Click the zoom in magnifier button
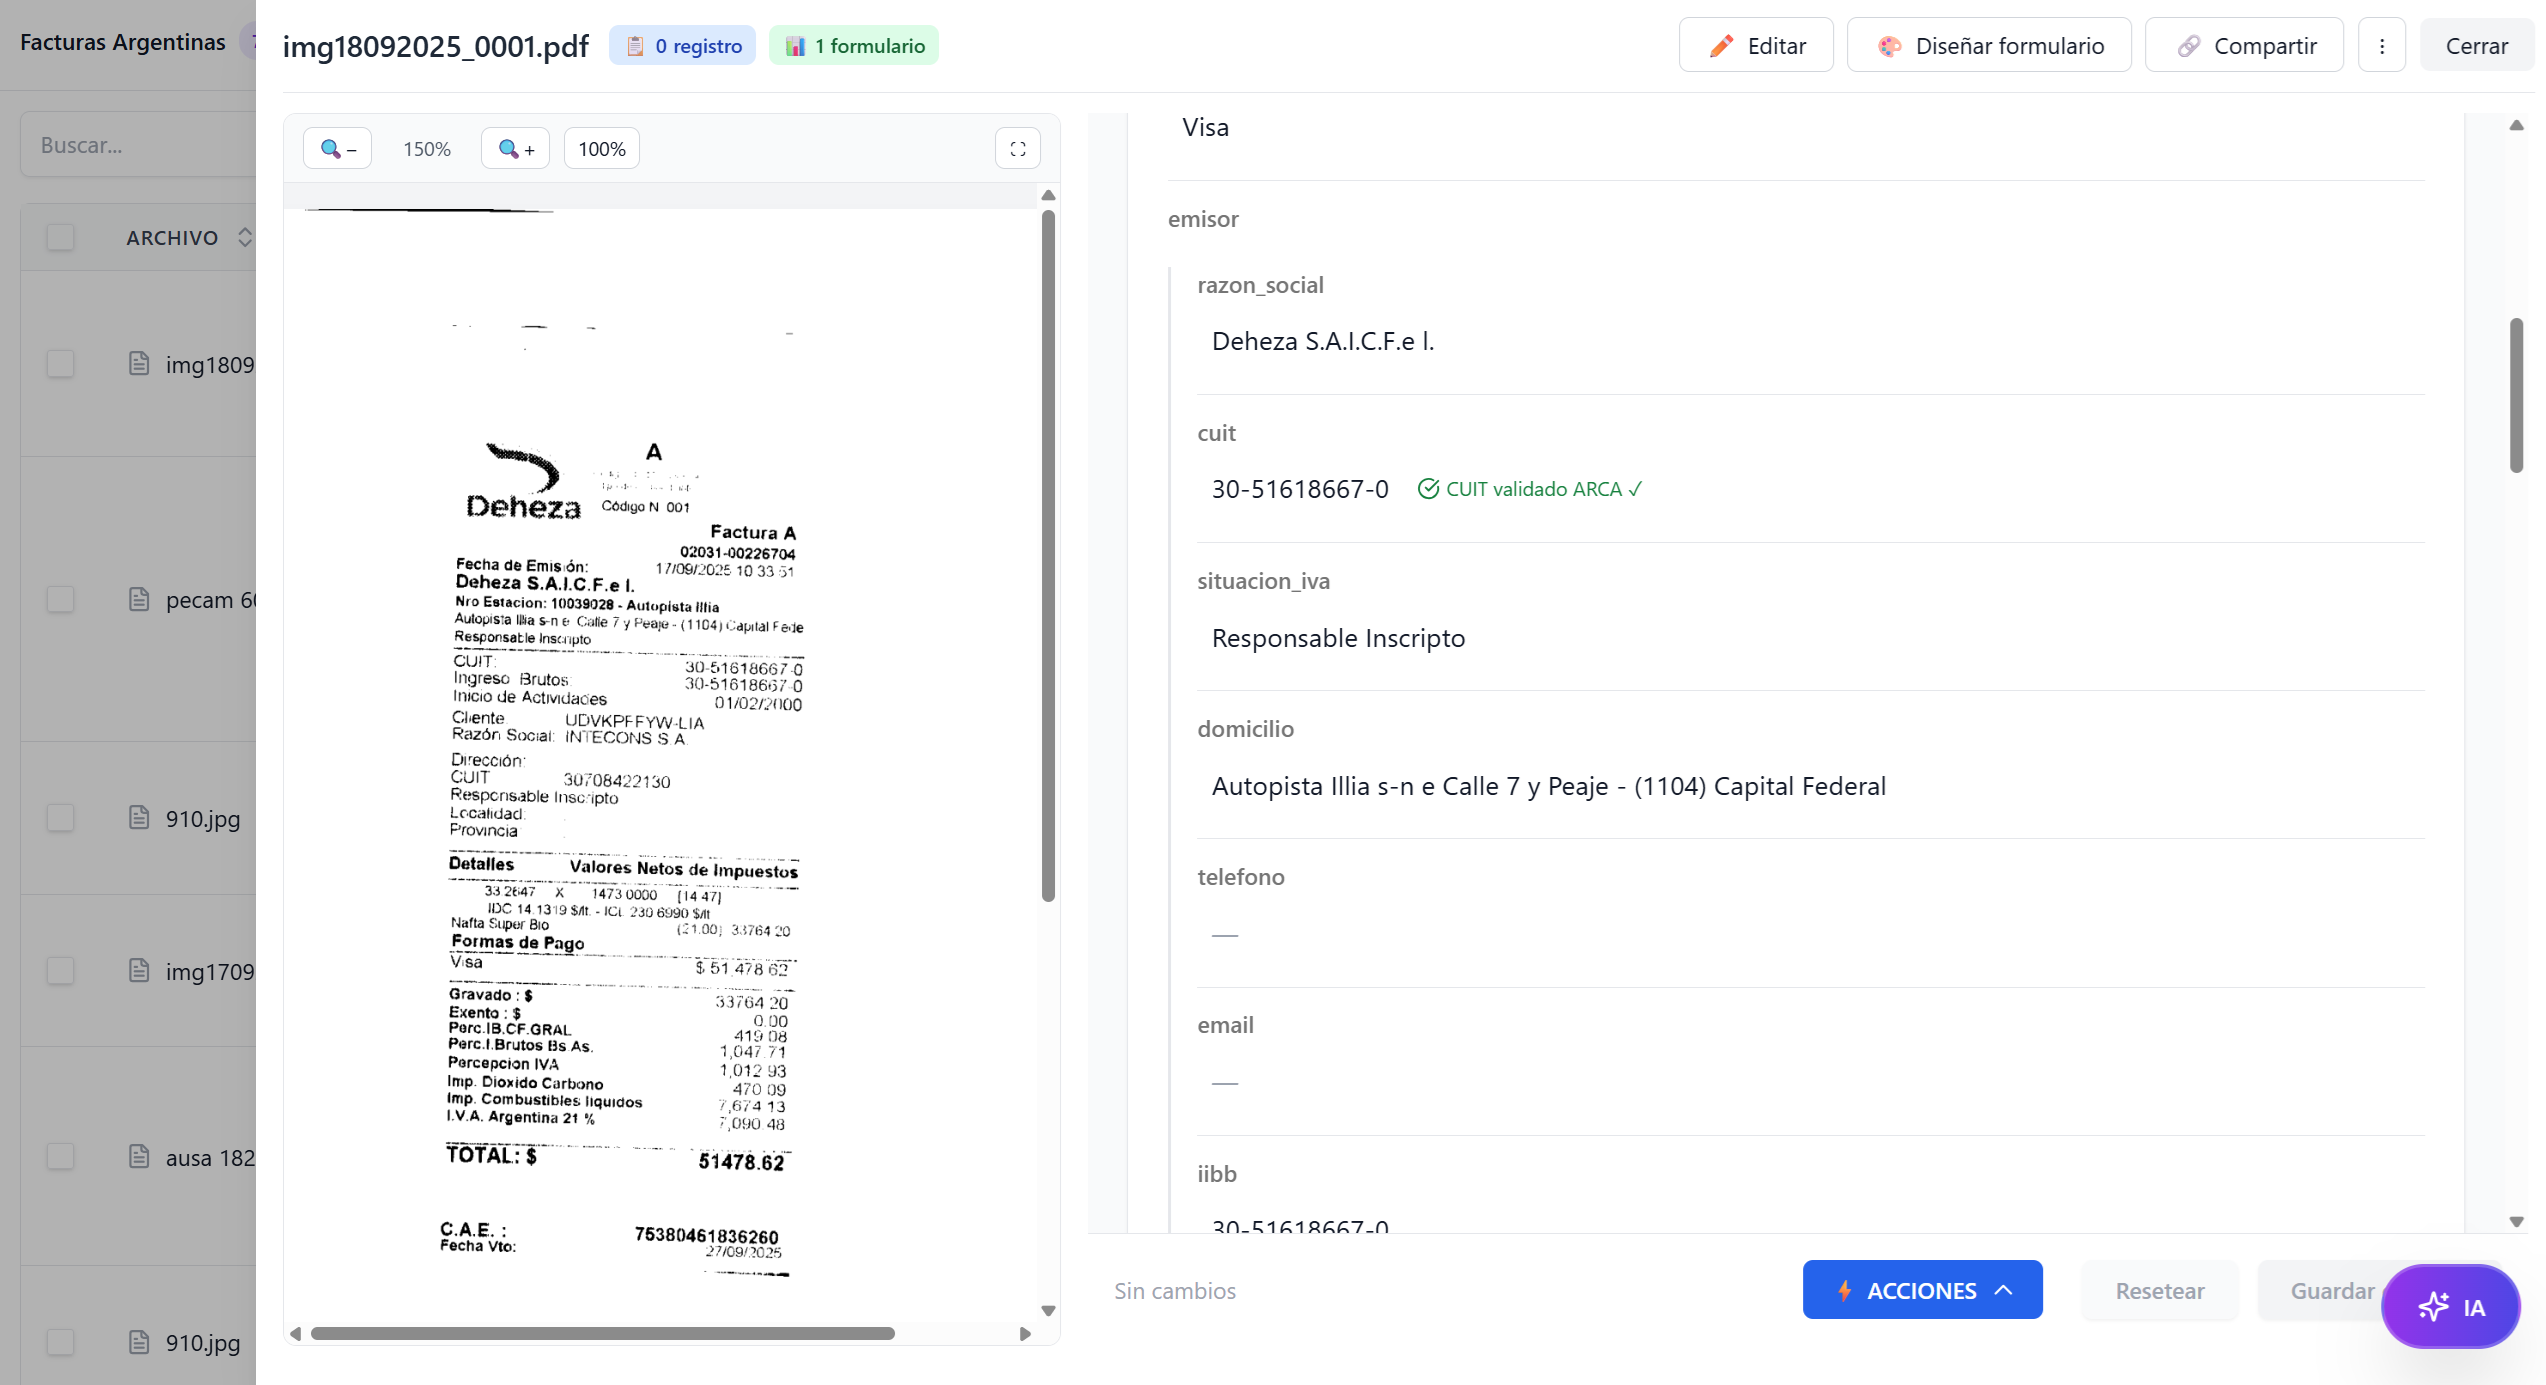2546x1385 pixels. point(516,149)
